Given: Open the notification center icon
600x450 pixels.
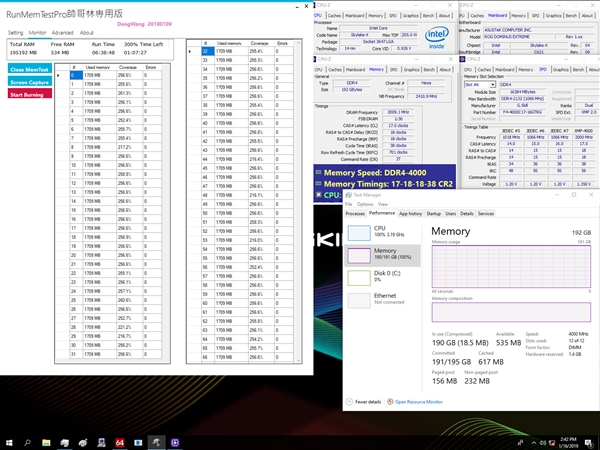Looking at the screenshot, I should coord(589,443).
